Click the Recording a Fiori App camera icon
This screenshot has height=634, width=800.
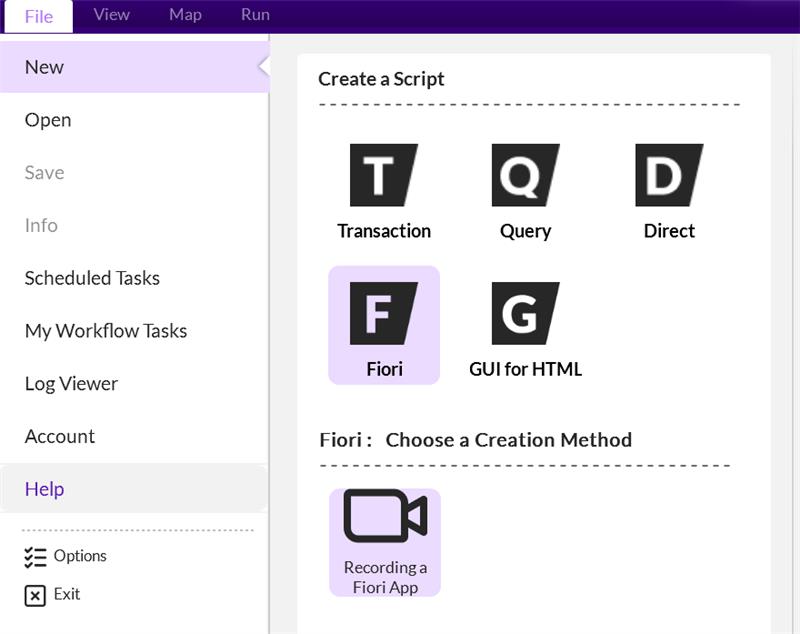pos(385,517)
